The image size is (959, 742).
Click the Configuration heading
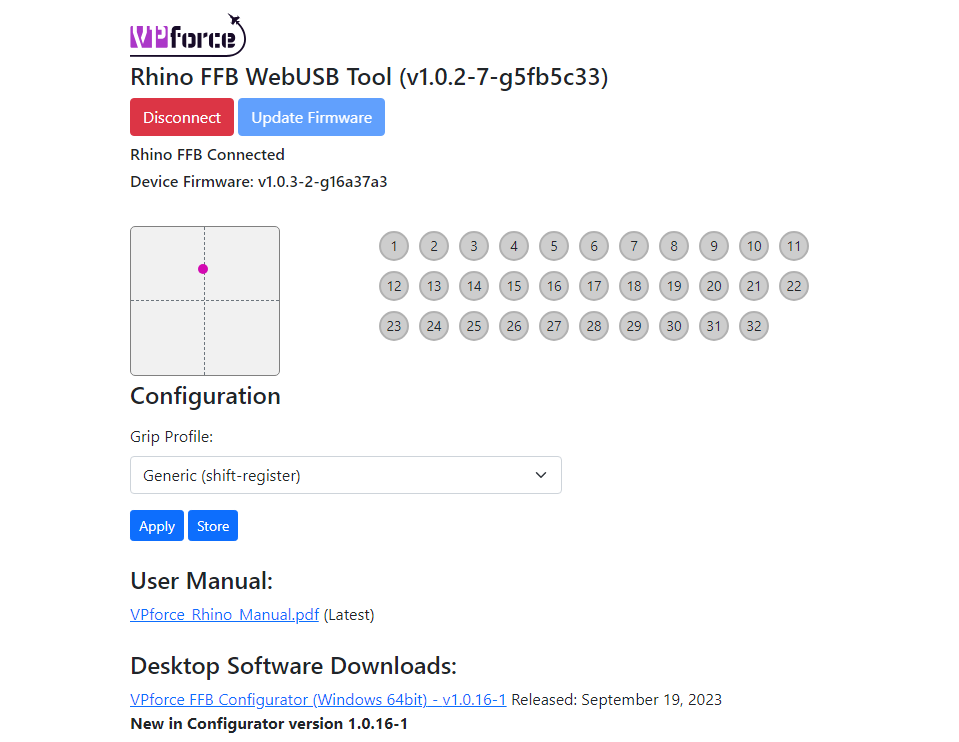206,396
